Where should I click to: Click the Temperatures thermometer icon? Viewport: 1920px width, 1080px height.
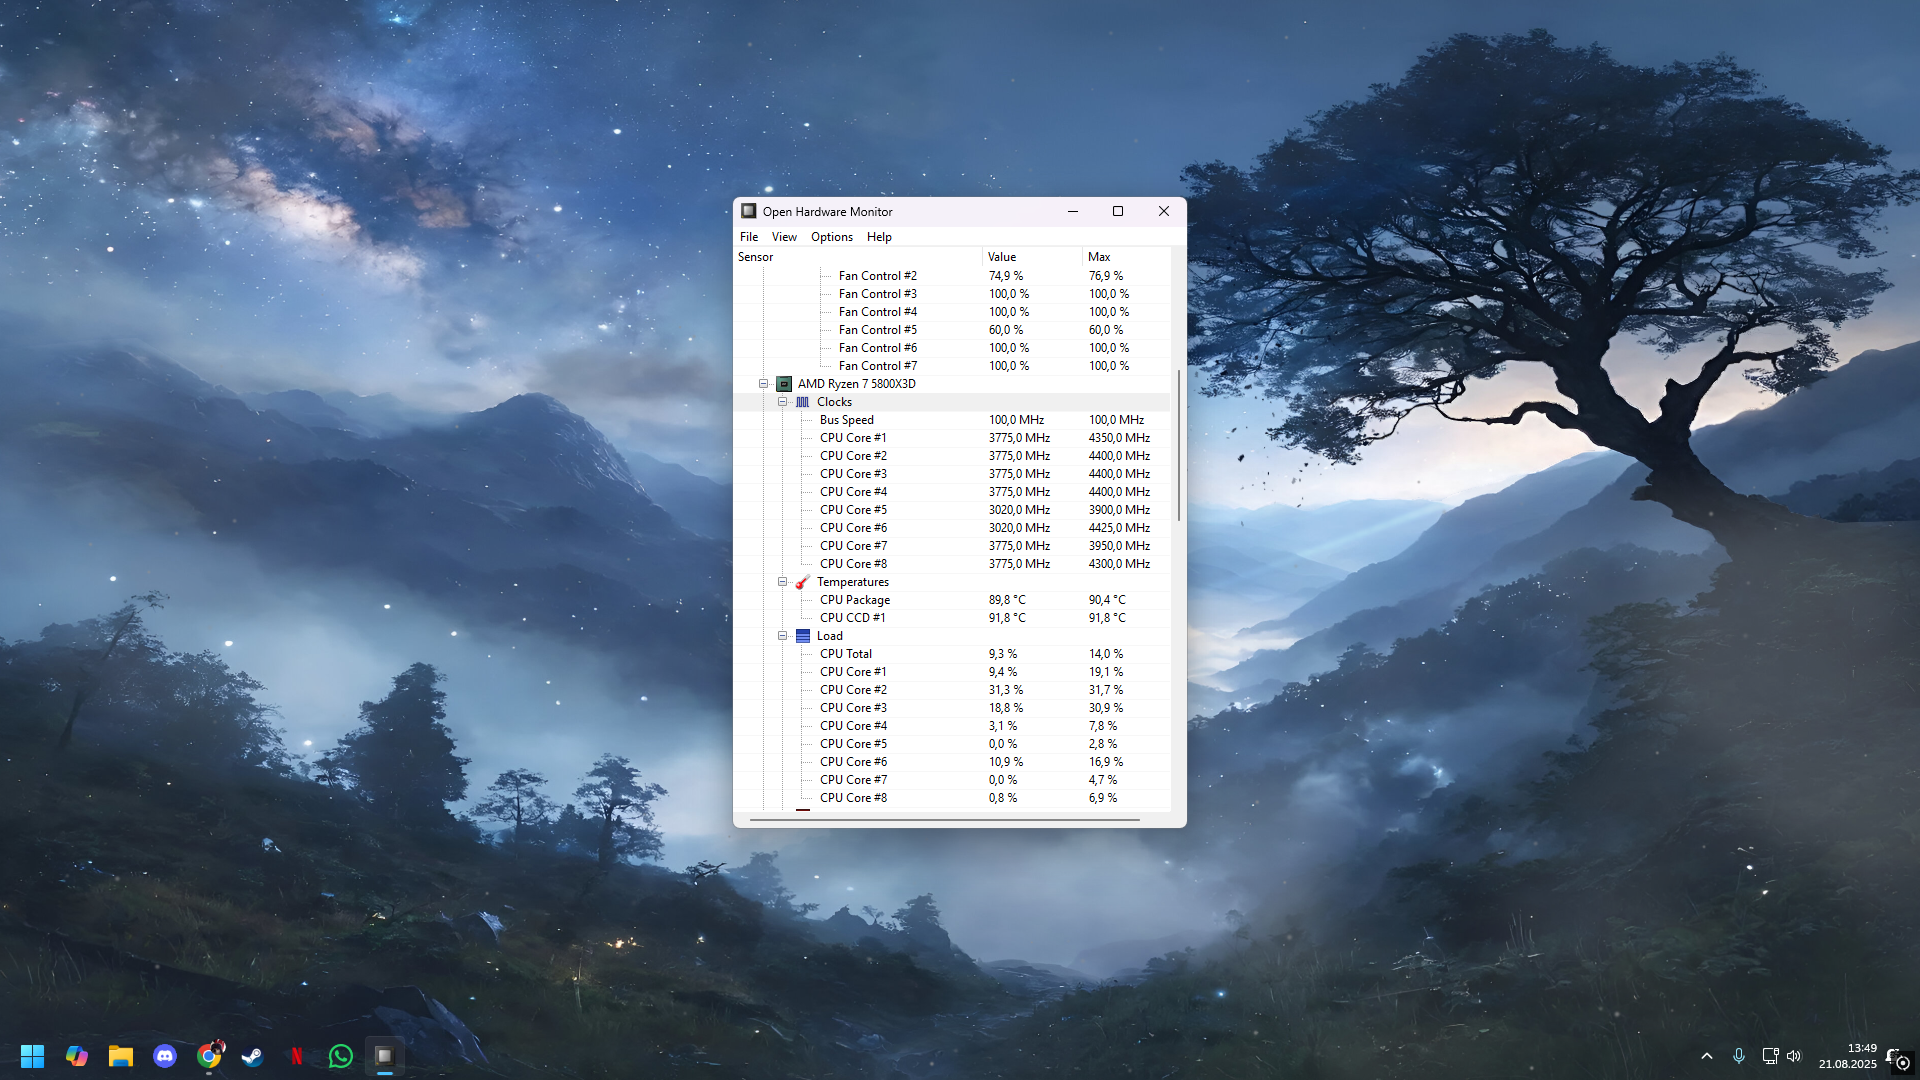pyautogui.click(x=803, y=582)
